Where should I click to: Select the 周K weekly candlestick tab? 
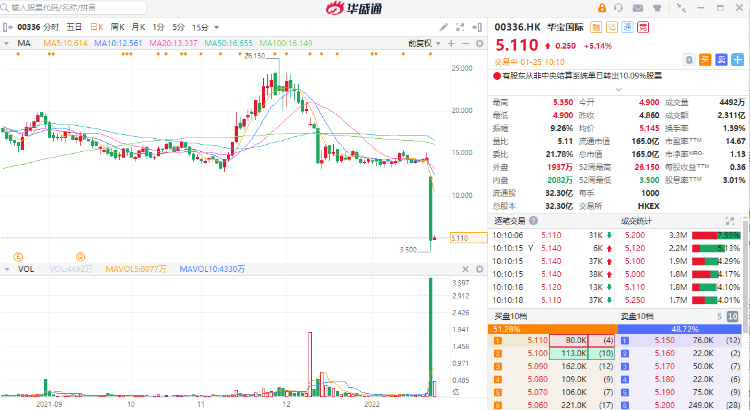click(118, 27)
